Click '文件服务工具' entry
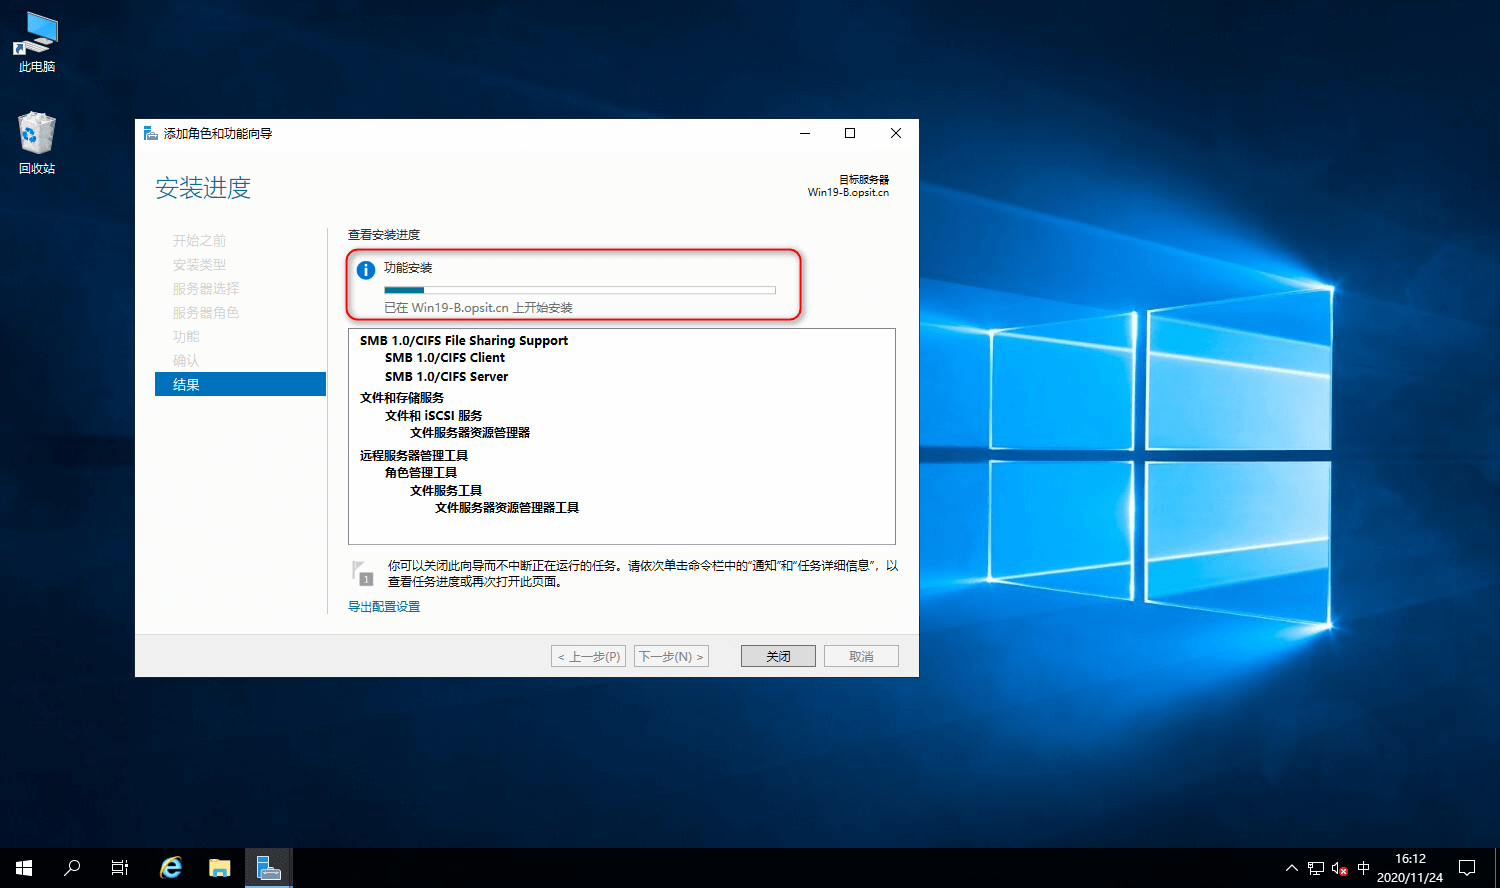1500x888 pixels. pyautogui.click(x=446, y=491)
